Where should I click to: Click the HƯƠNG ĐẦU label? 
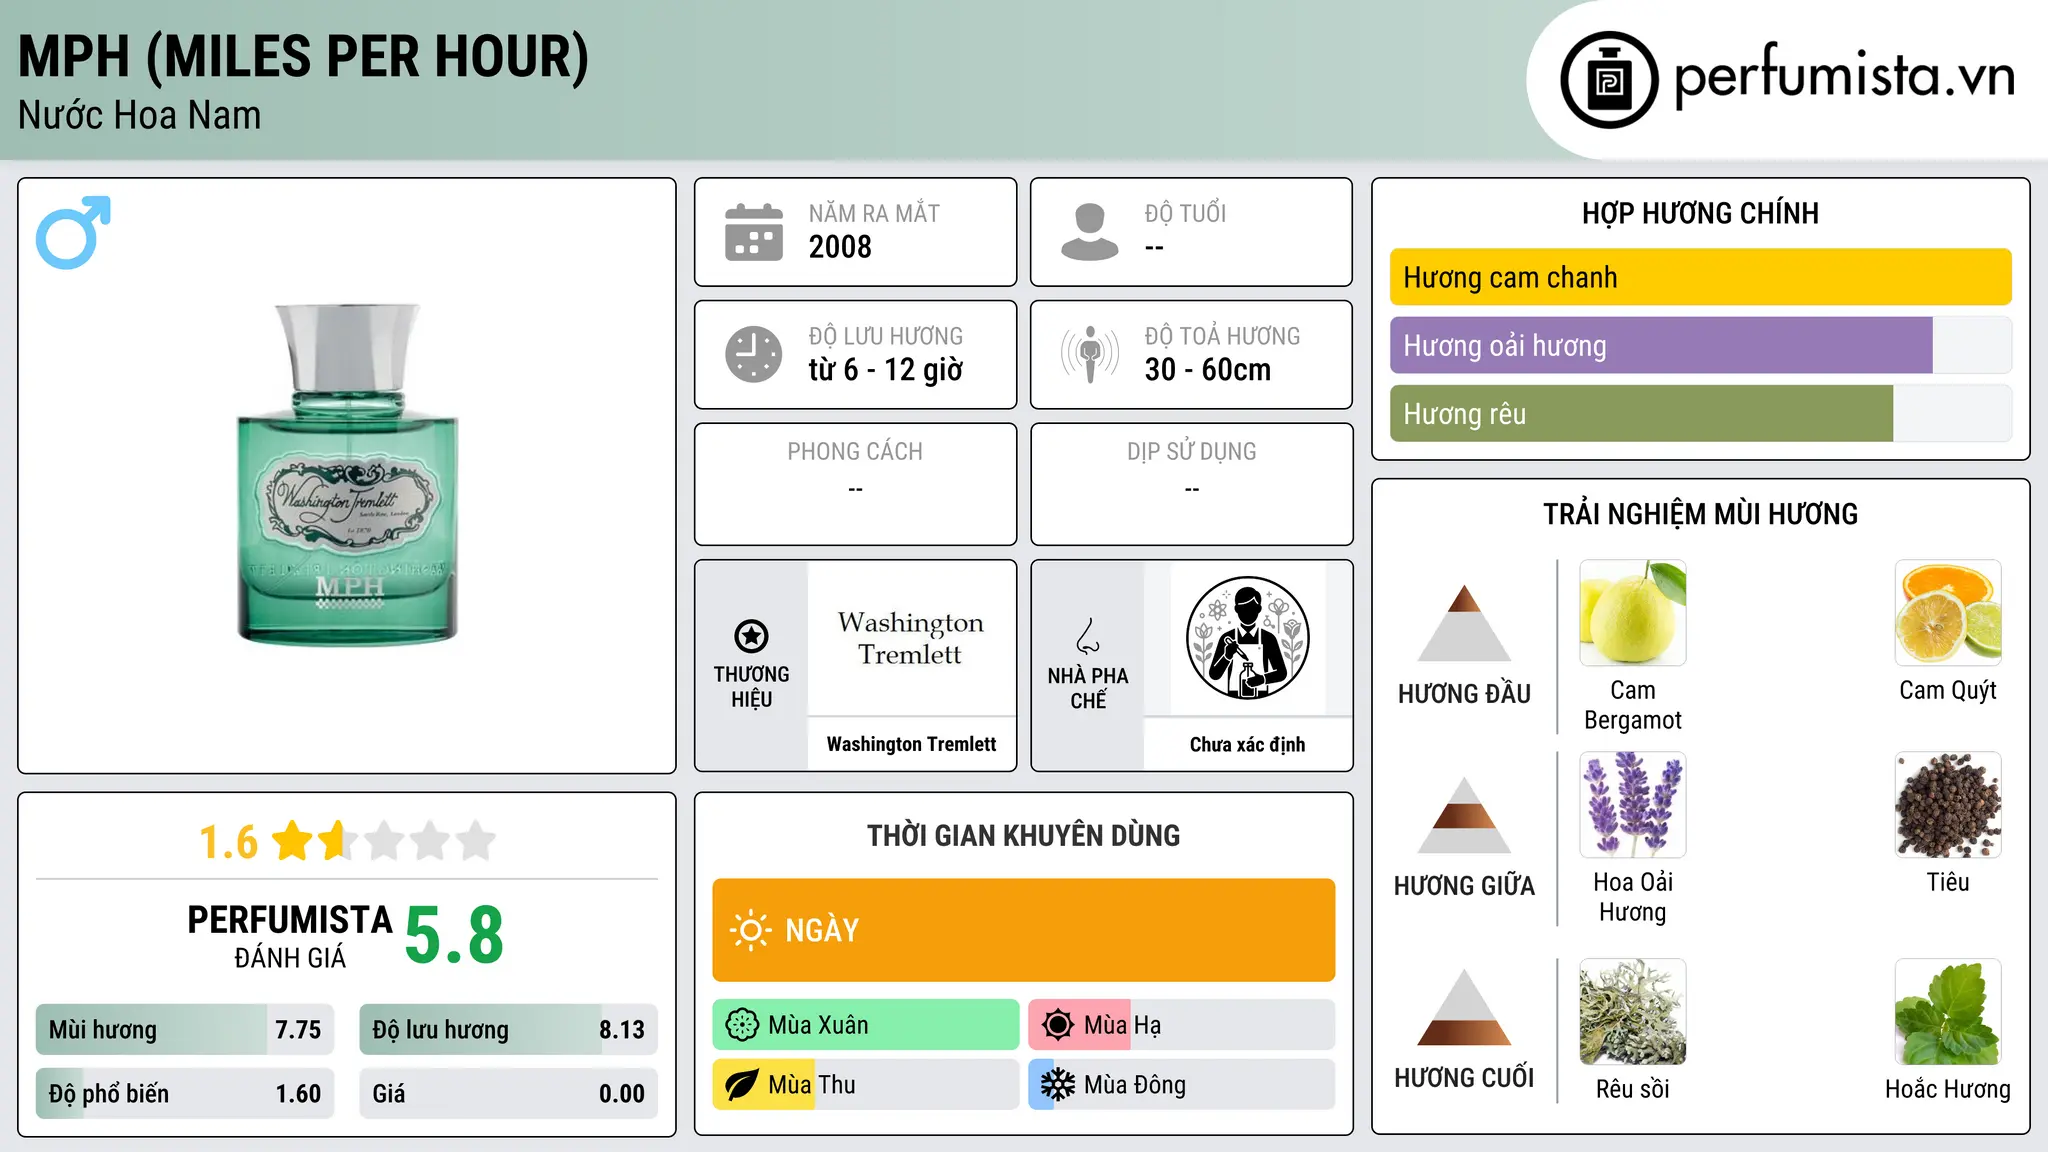(1464, 694)
